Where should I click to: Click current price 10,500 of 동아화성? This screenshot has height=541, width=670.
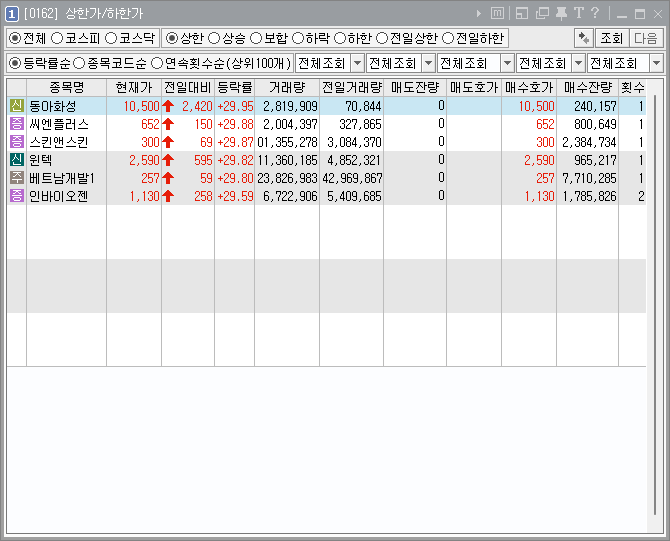point(141,106)
